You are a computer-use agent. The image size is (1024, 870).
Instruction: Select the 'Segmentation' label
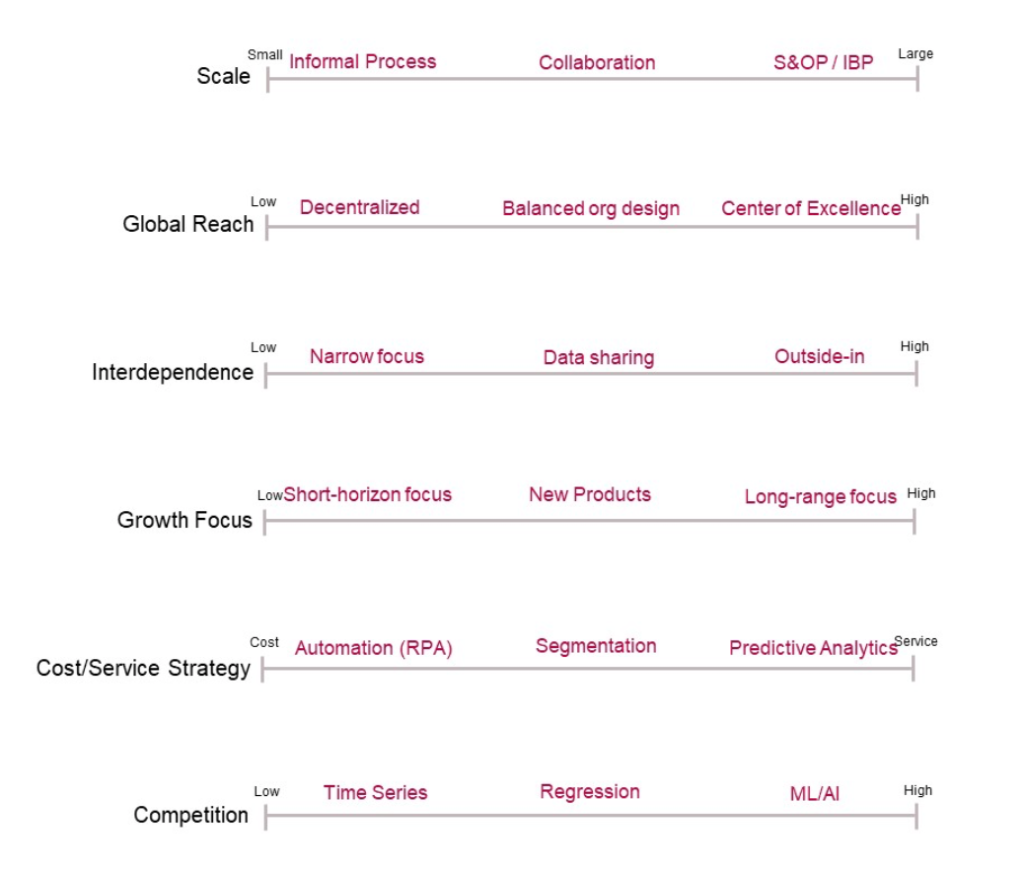coord(596,646)
